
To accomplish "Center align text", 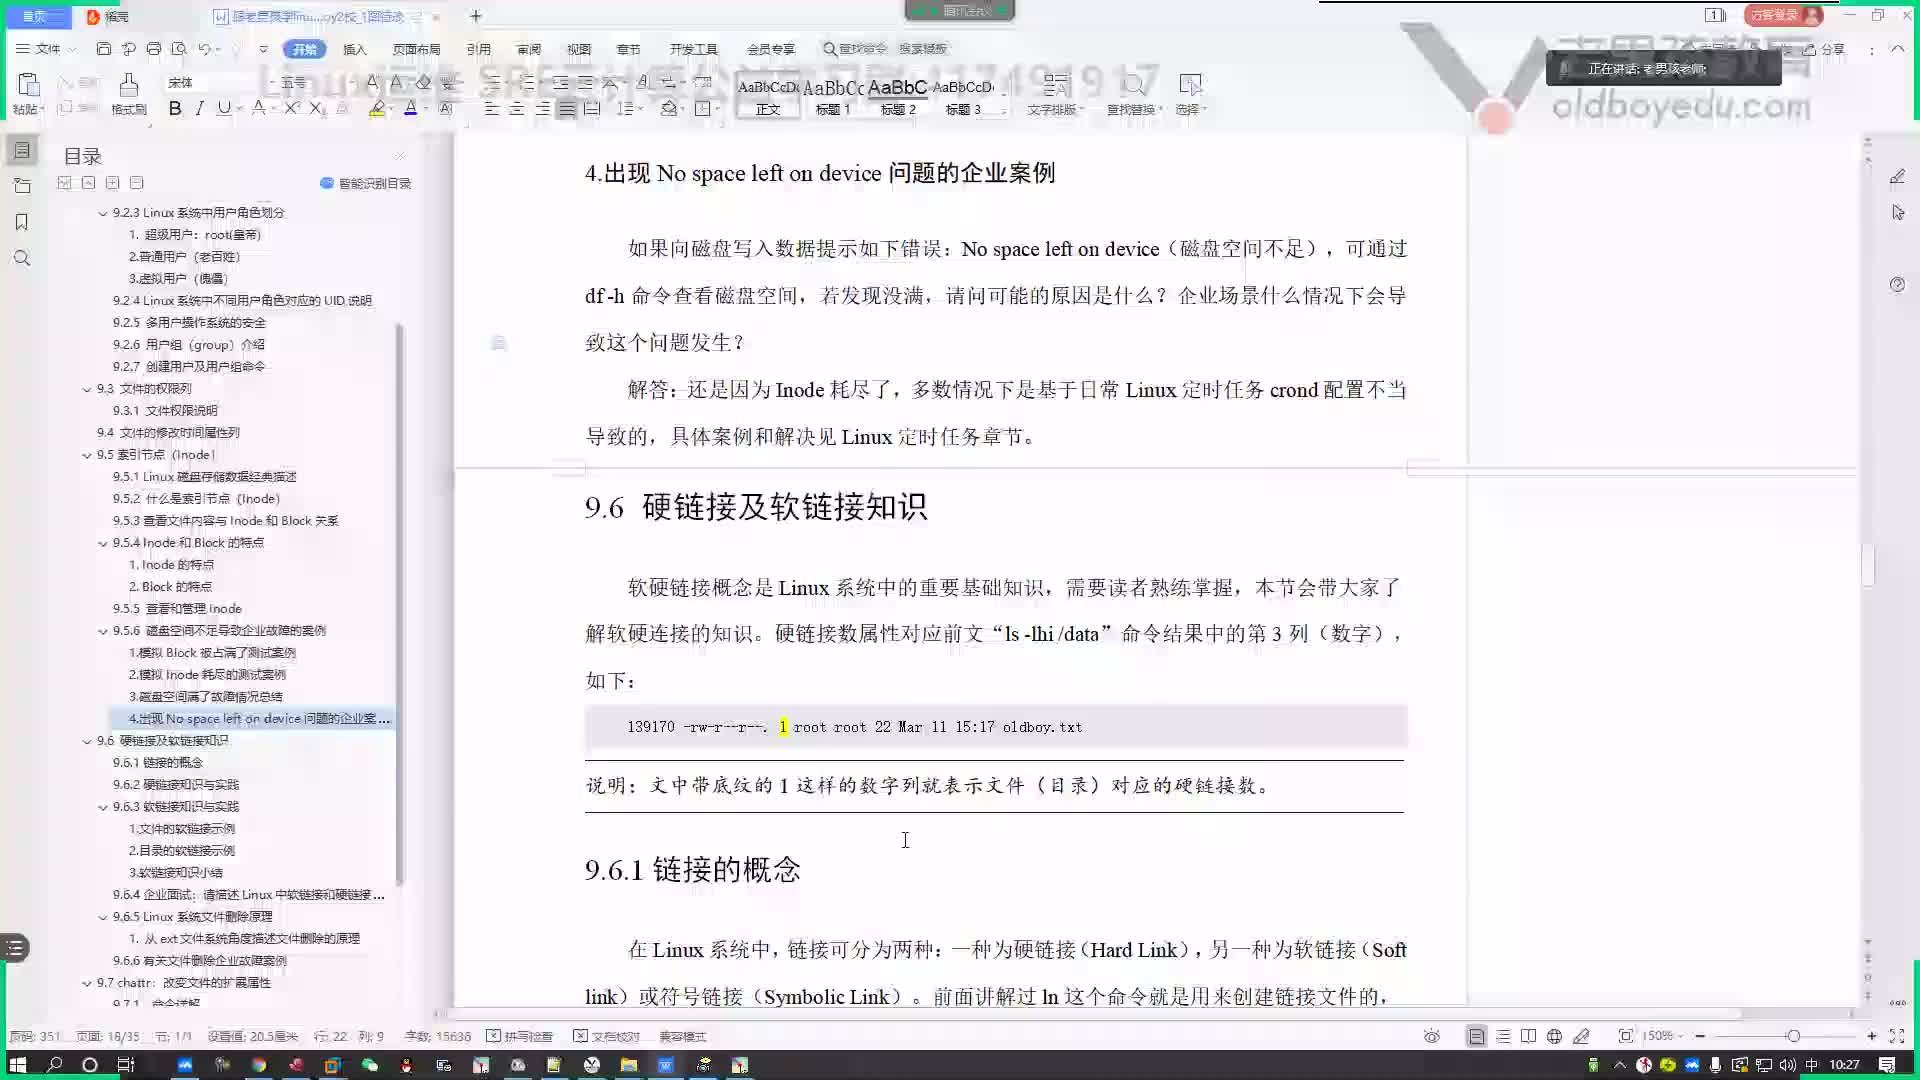I will click(516, 108).
